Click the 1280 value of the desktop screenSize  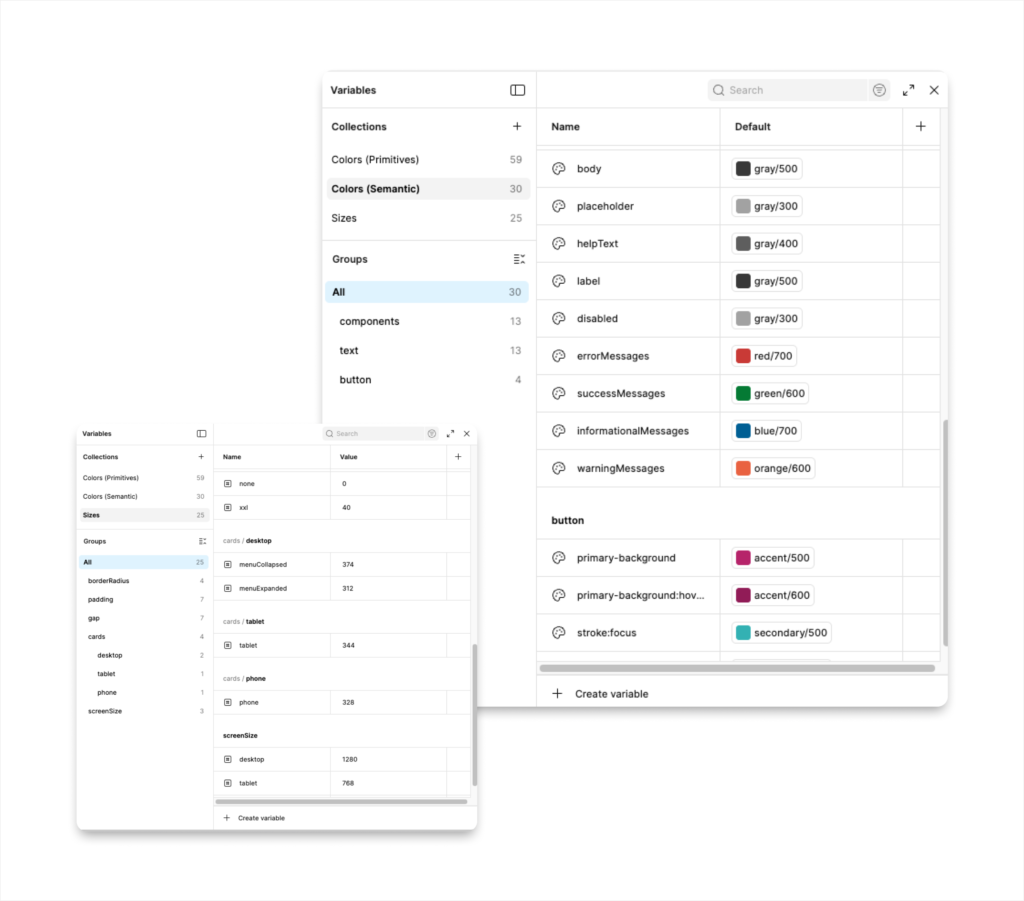point(350,760)
